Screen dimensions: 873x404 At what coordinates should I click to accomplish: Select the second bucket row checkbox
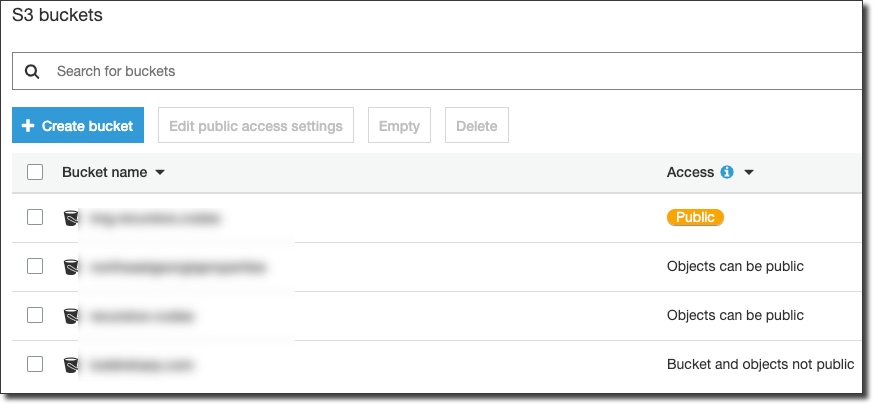[35, 266]
